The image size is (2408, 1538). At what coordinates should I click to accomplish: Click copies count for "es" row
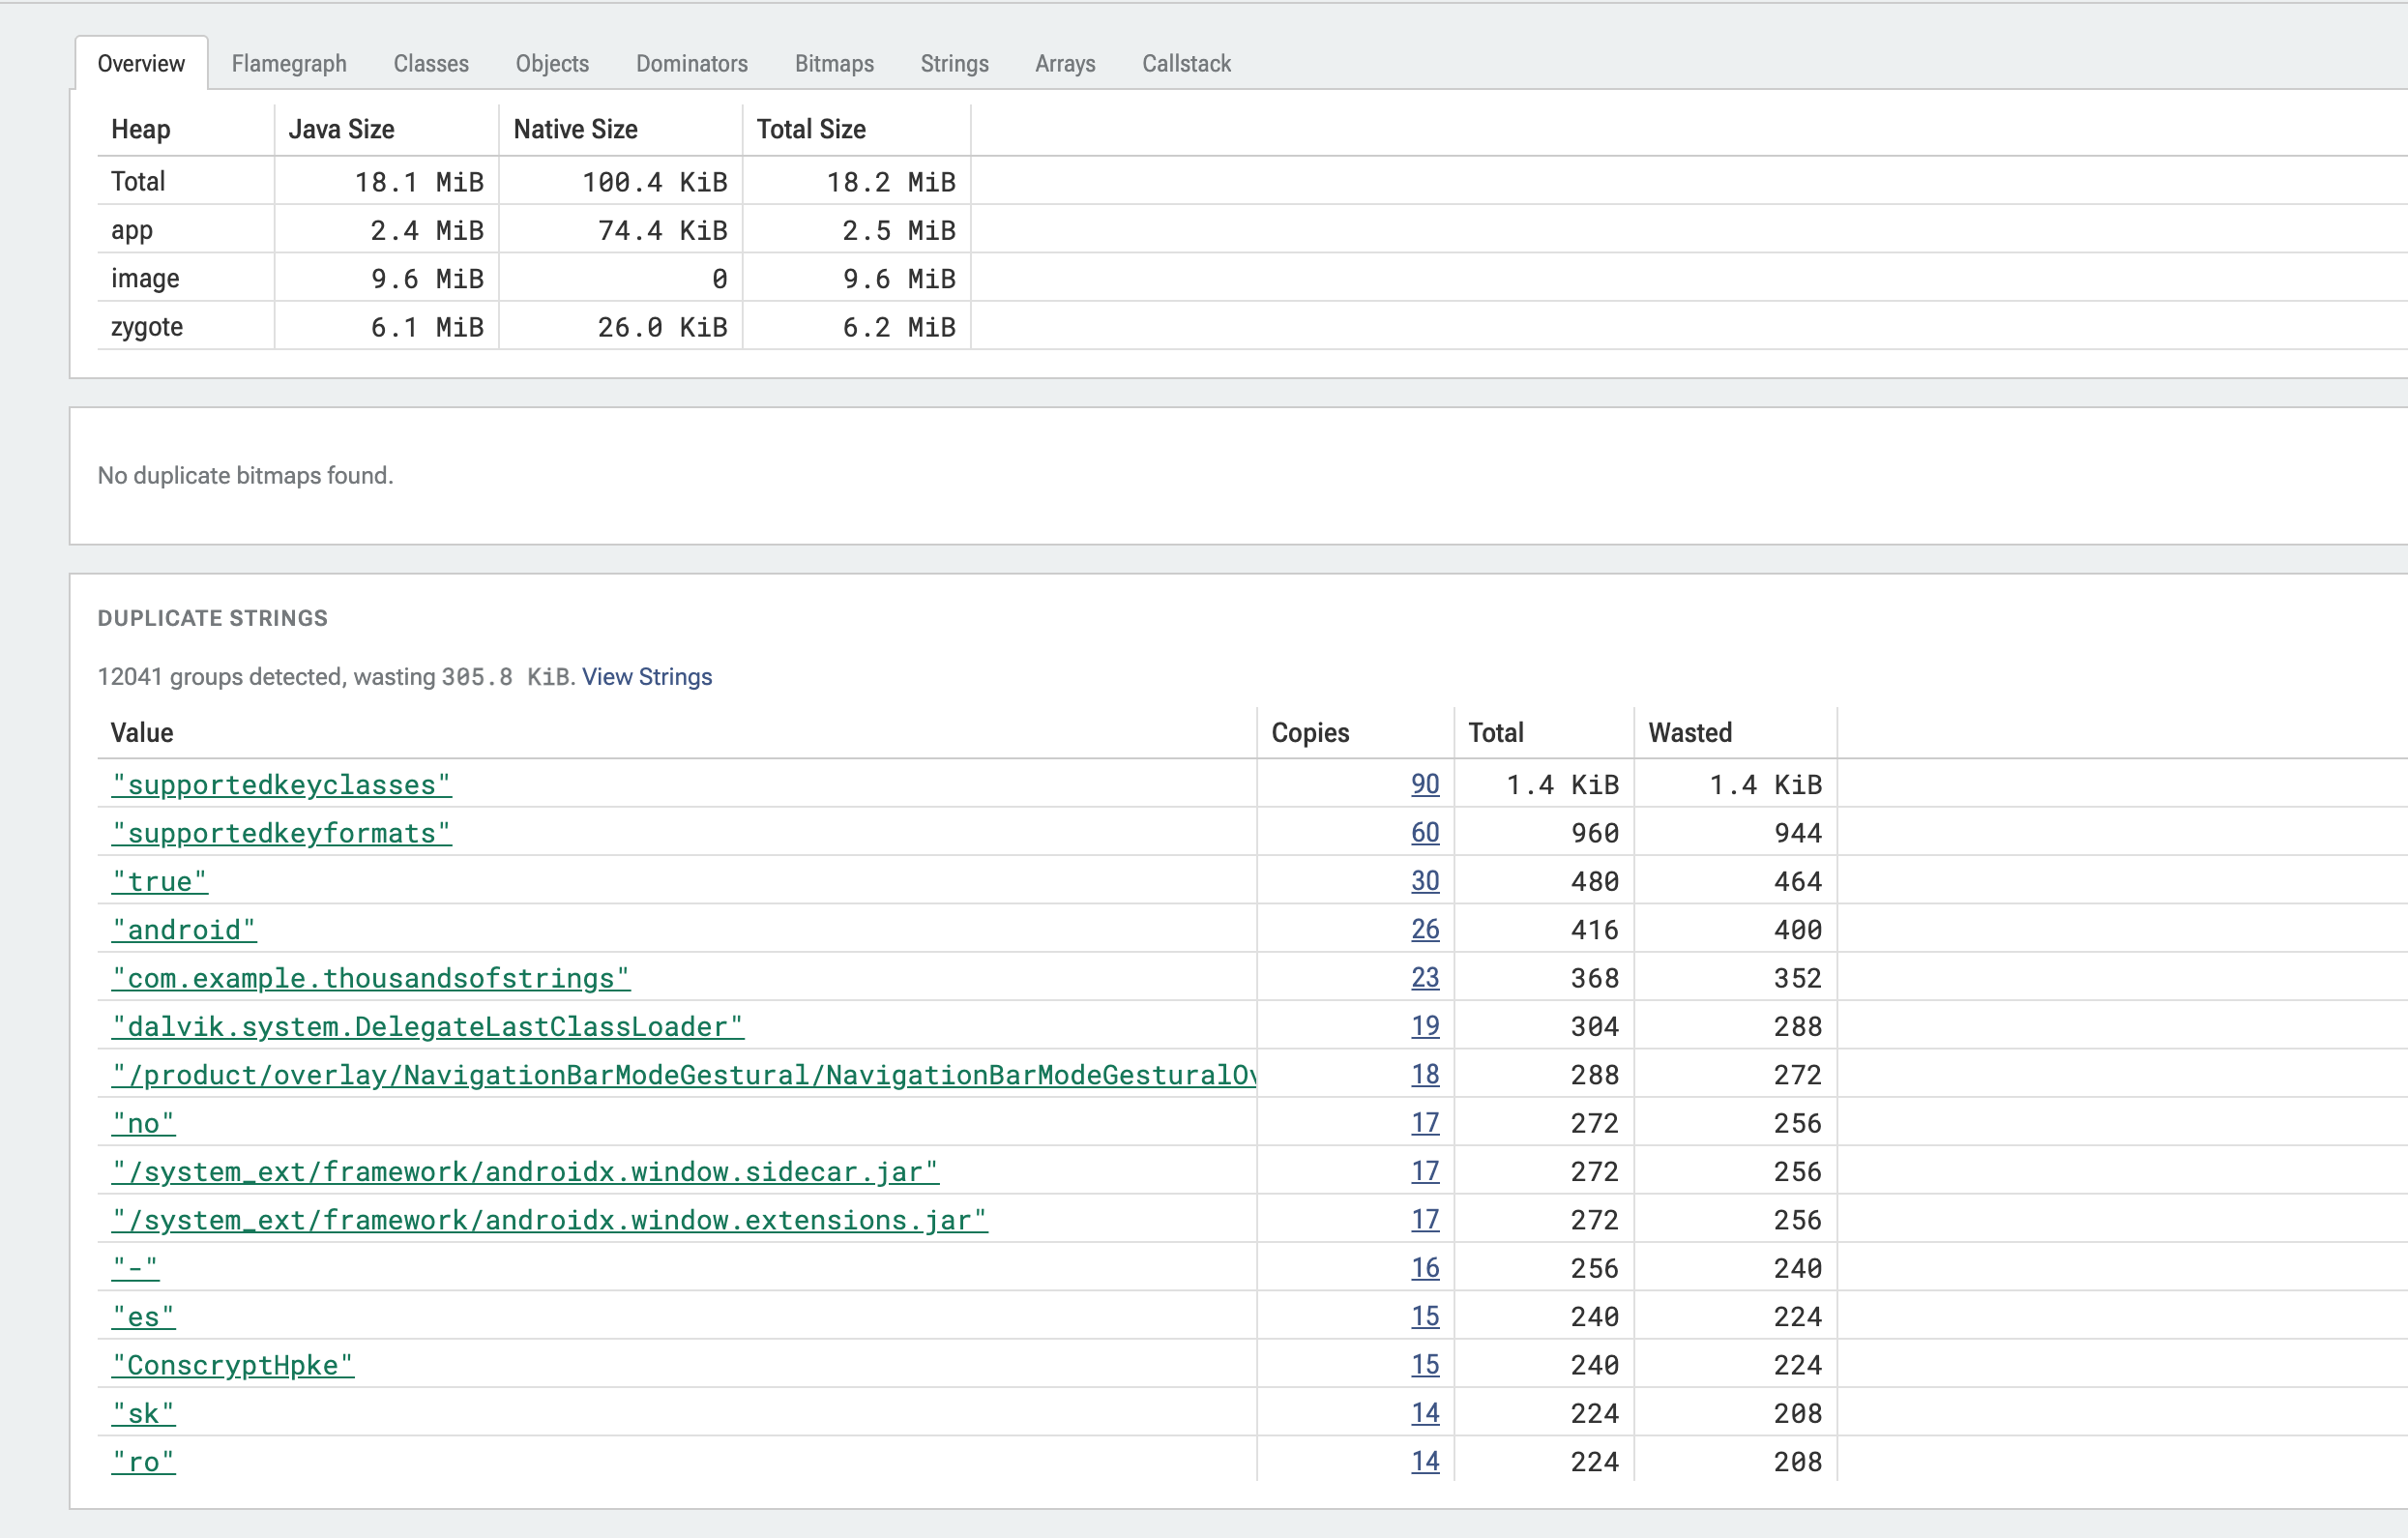tap(1425, 1316)
